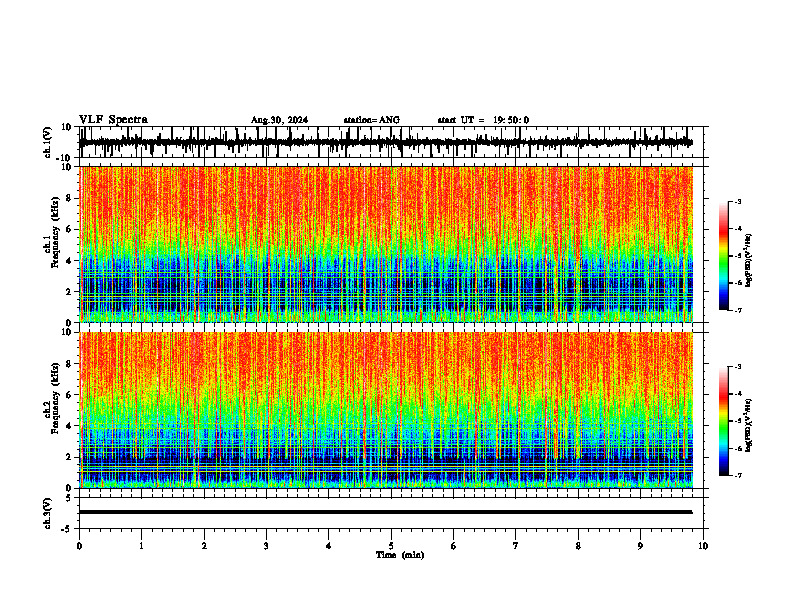The image size is (792, 612).
Task: Click time axis tick label '7'
Action: [x=516, y=546]
